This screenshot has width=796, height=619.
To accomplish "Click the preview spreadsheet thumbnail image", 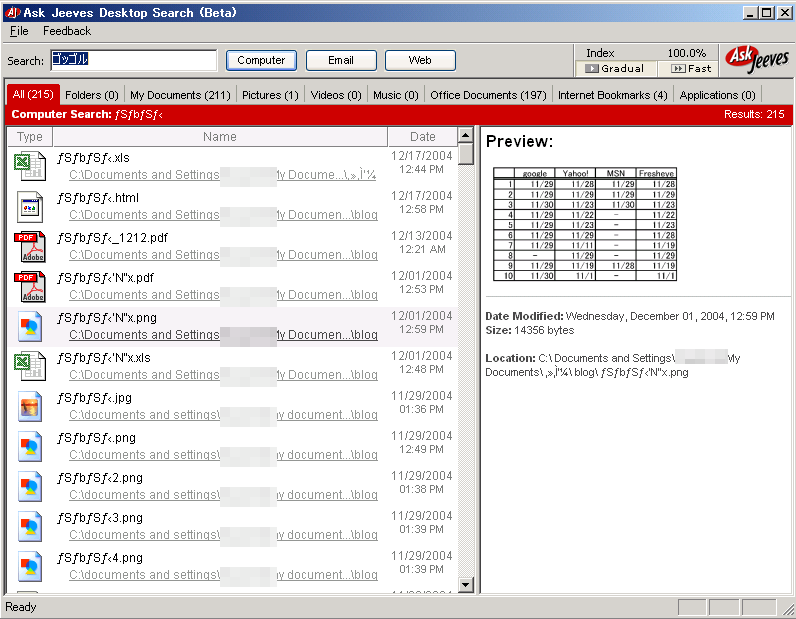I will click(x=585, y=224).
